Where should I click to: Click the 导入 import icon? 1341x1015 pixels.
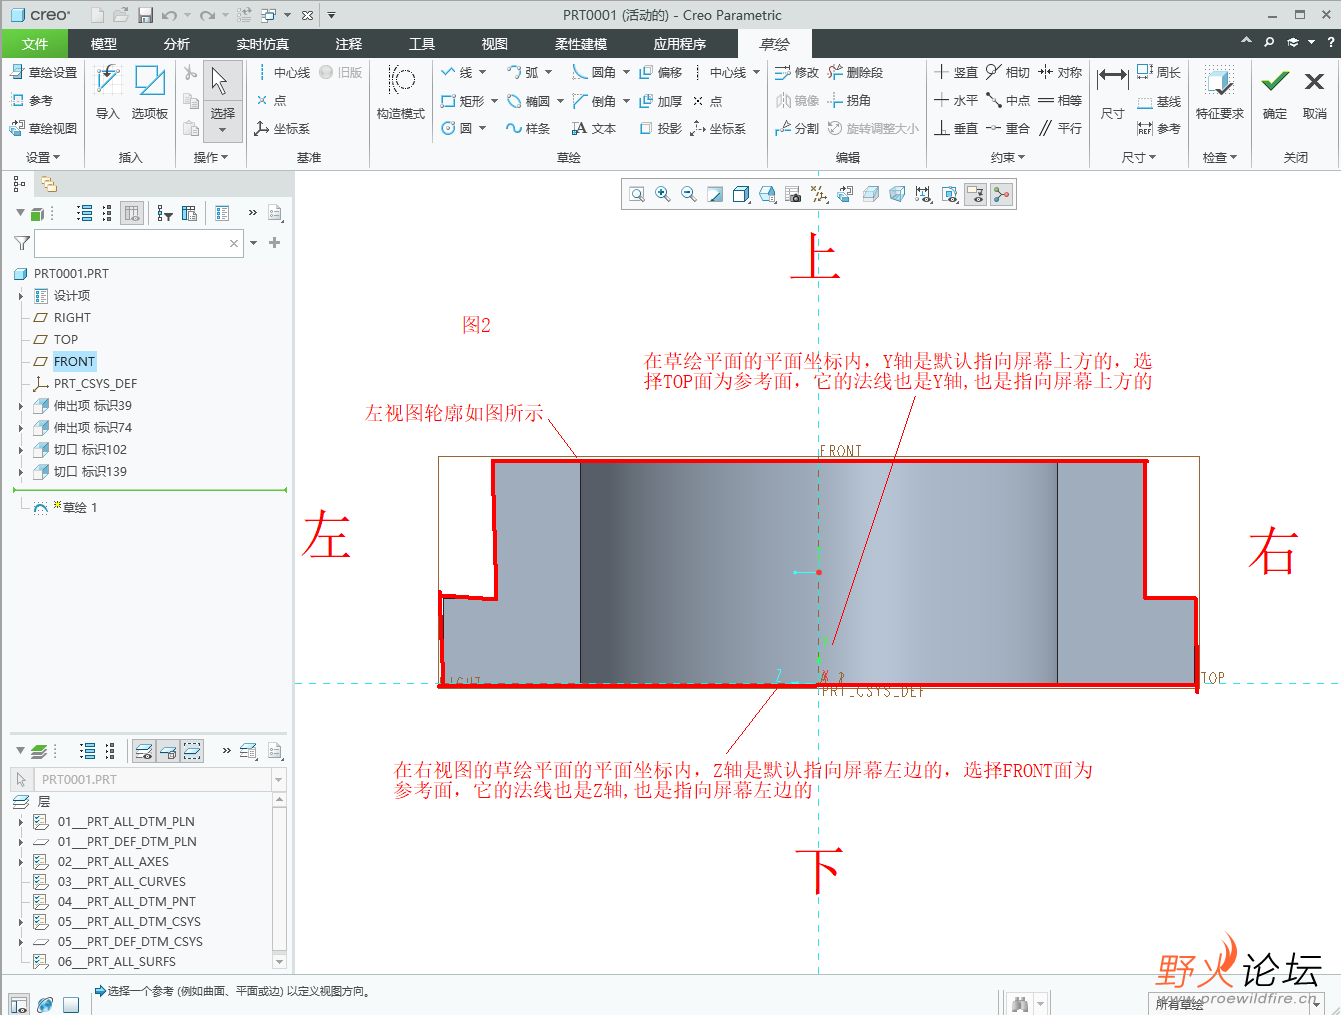[x=108, y=92]
